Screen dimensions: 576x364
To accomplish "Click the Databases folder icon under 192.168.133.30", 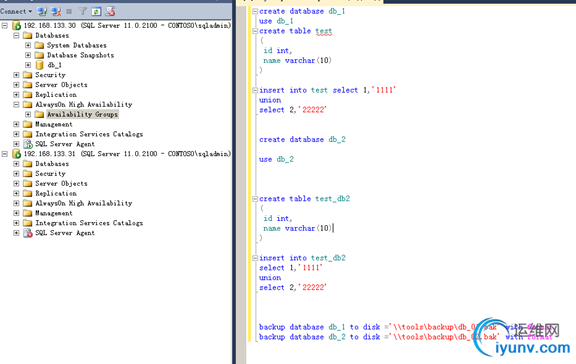I will click(x=28, y=35).
